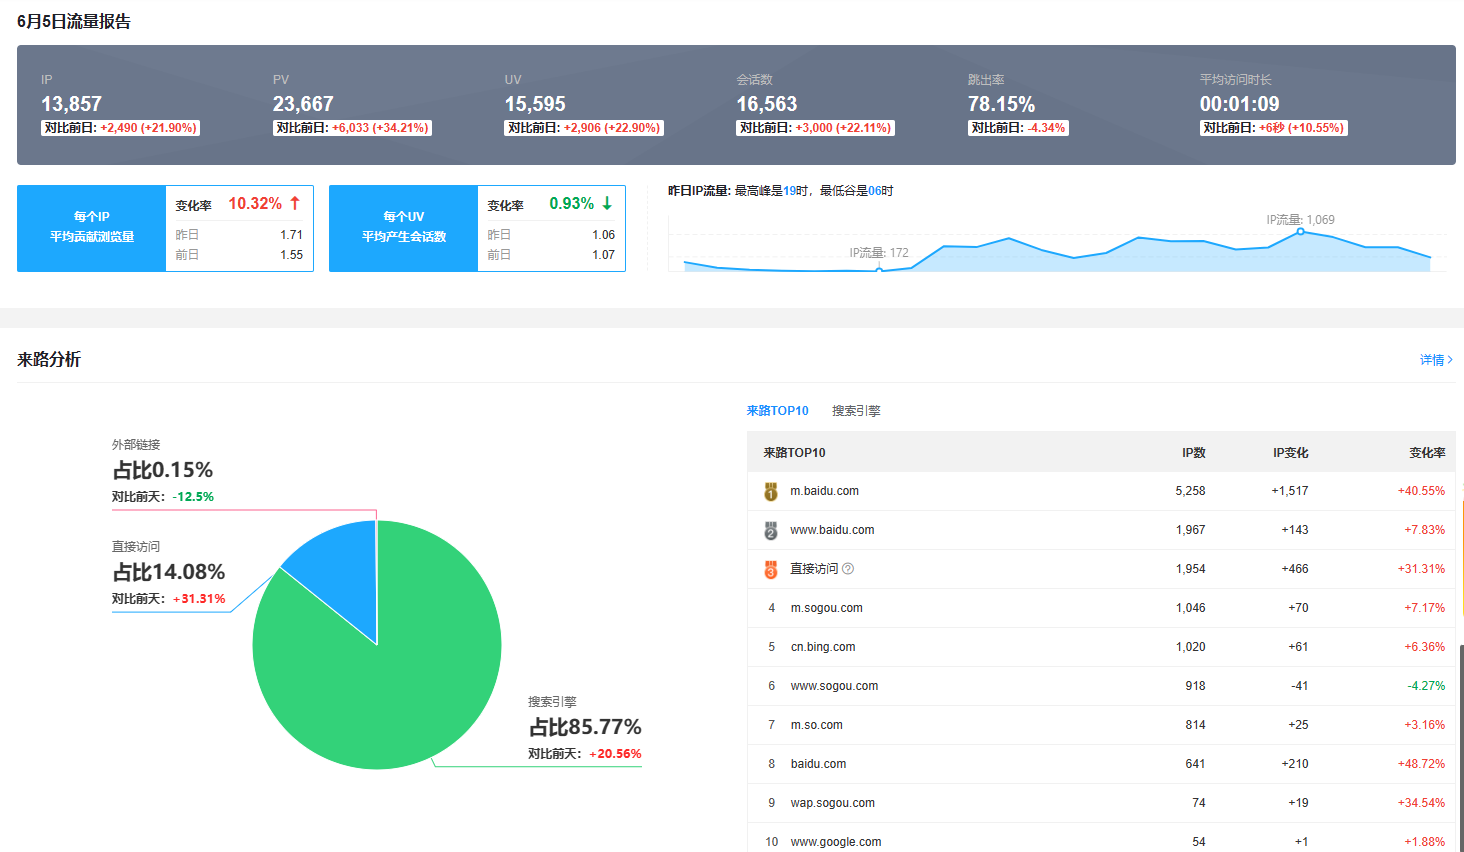Click the IP数 column header
This screenshot has width=1464, height=852.
tap(1193, 453)
